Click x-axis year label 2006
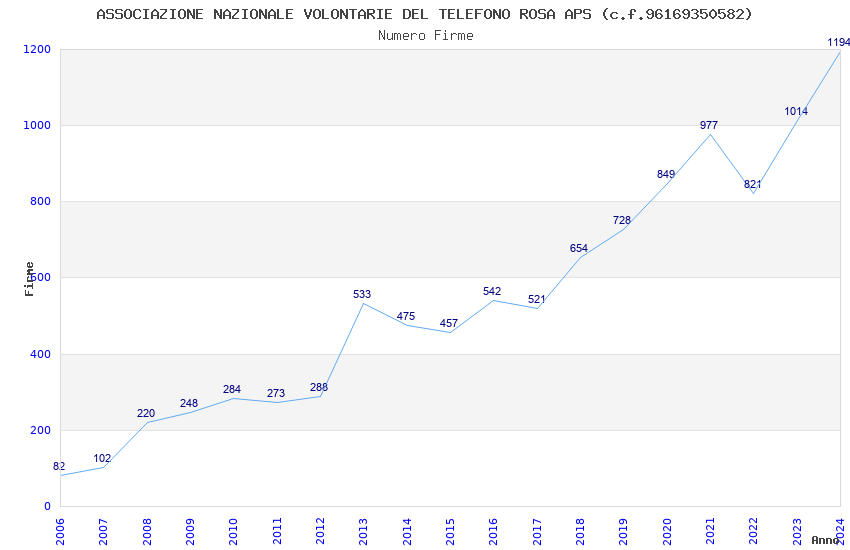This screenshot has height=550, width=850. 60,531
